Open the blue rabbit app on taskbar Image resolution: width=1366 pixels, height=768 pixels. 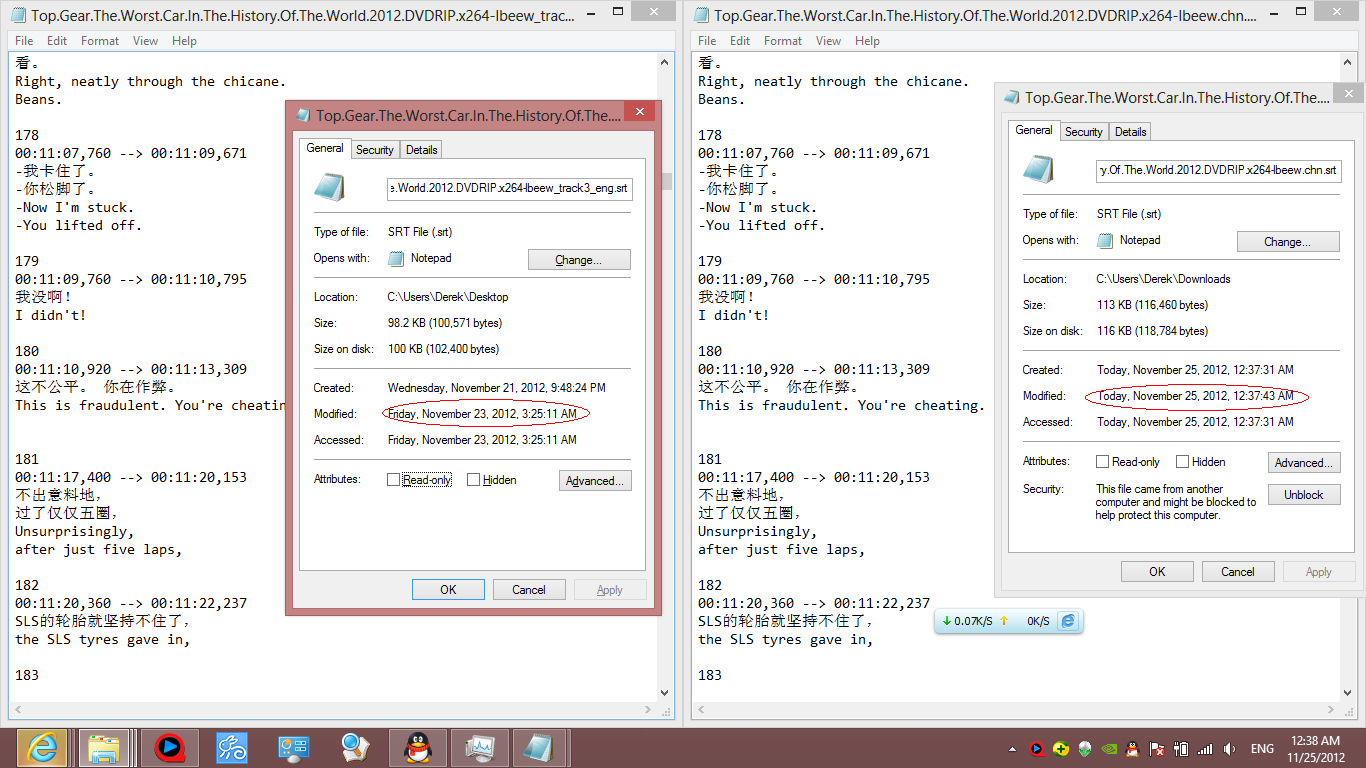click(x=231, y=747)
